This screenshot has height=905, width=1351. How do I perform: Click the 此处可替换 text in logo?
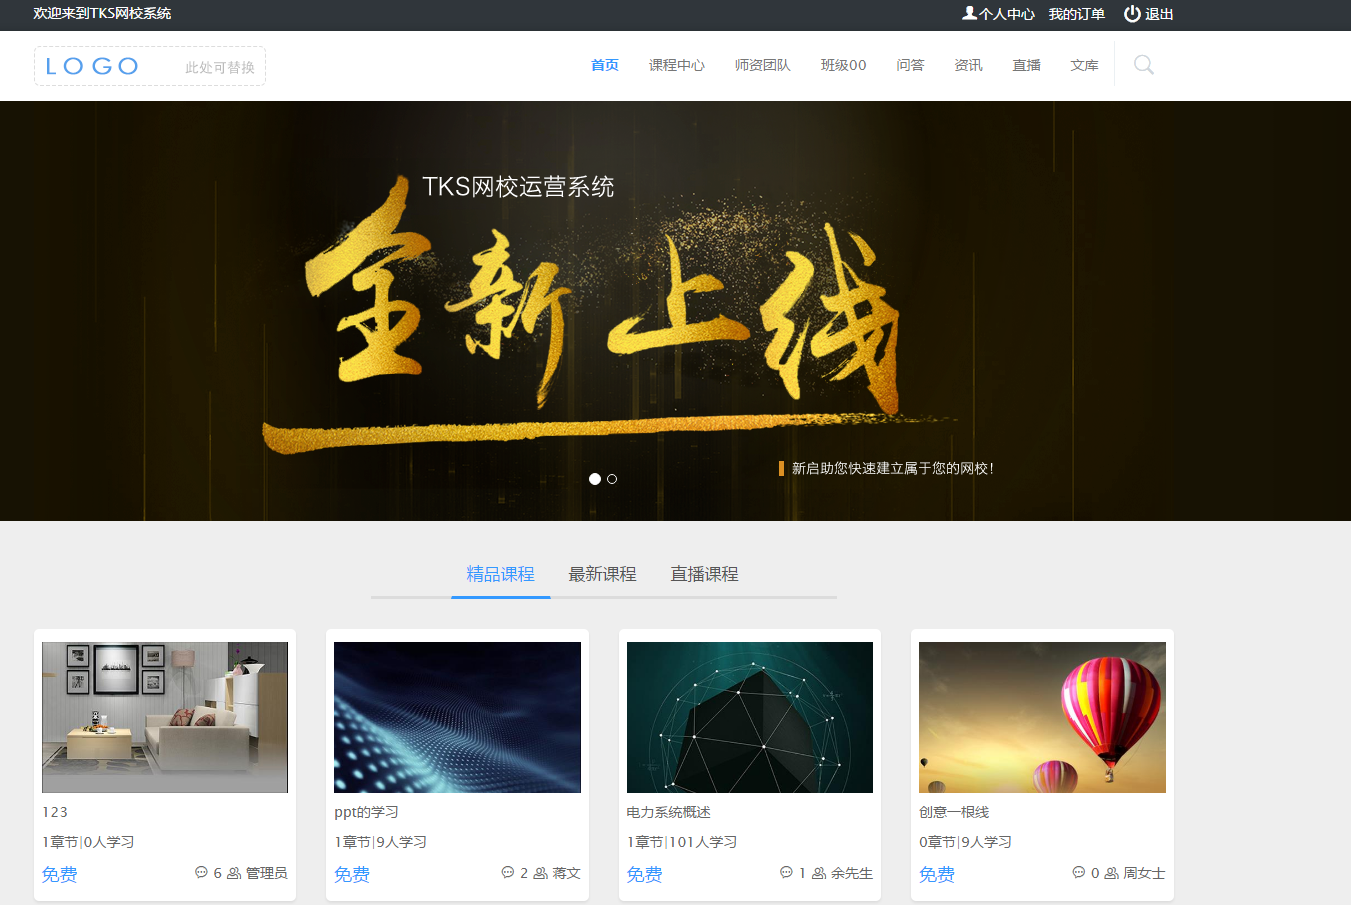(220, 68)
